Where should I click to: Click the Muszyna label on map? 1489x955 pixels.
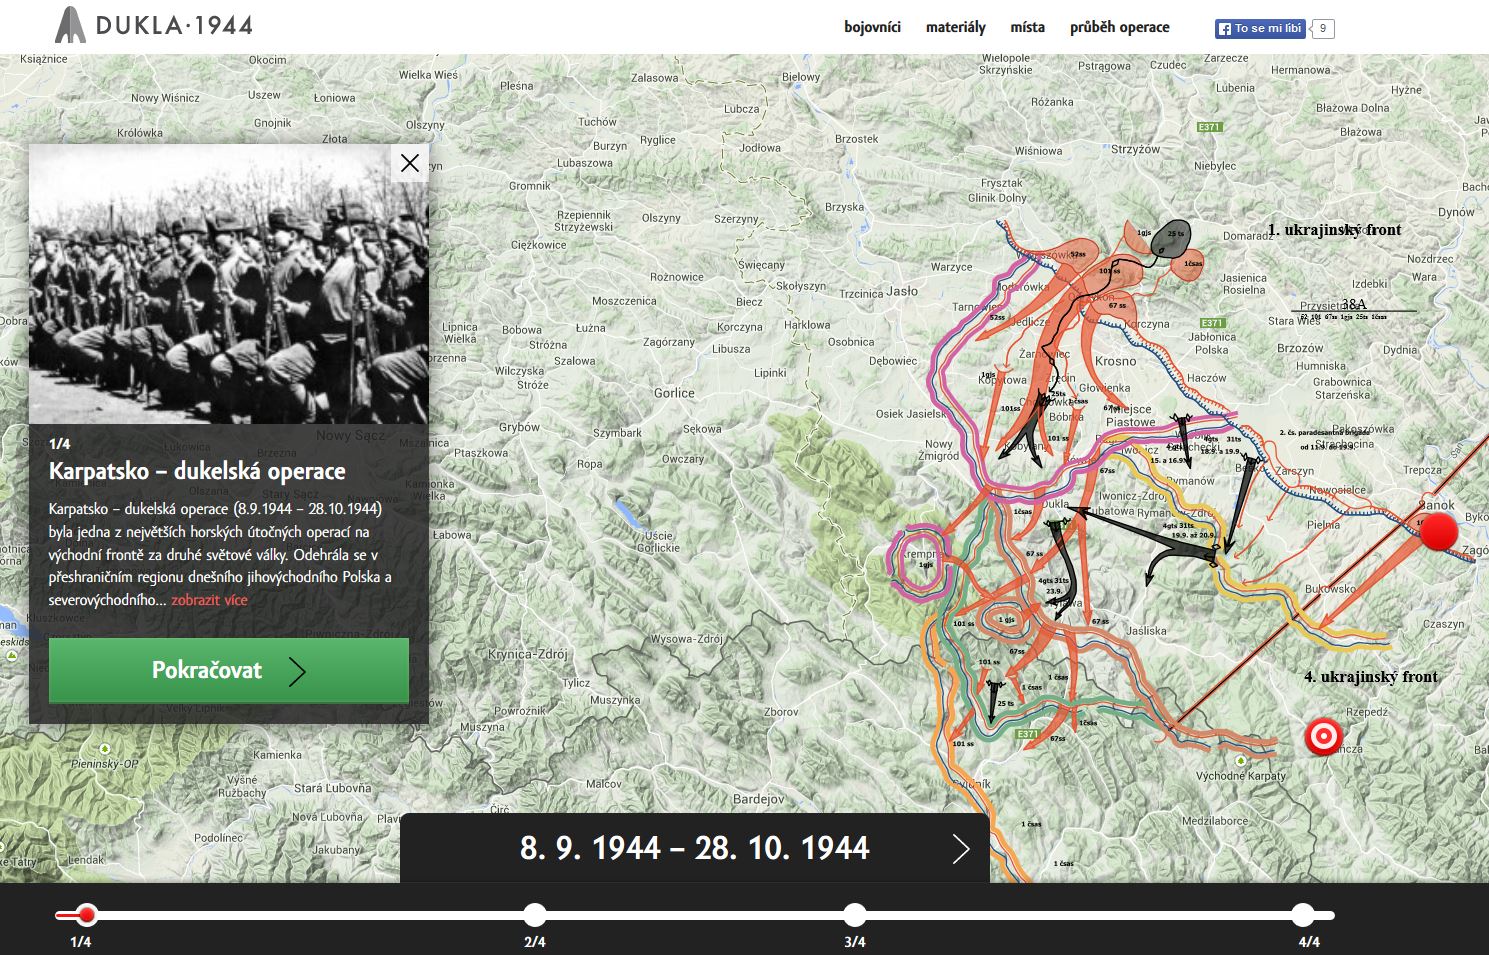click(x=482, y=727)
